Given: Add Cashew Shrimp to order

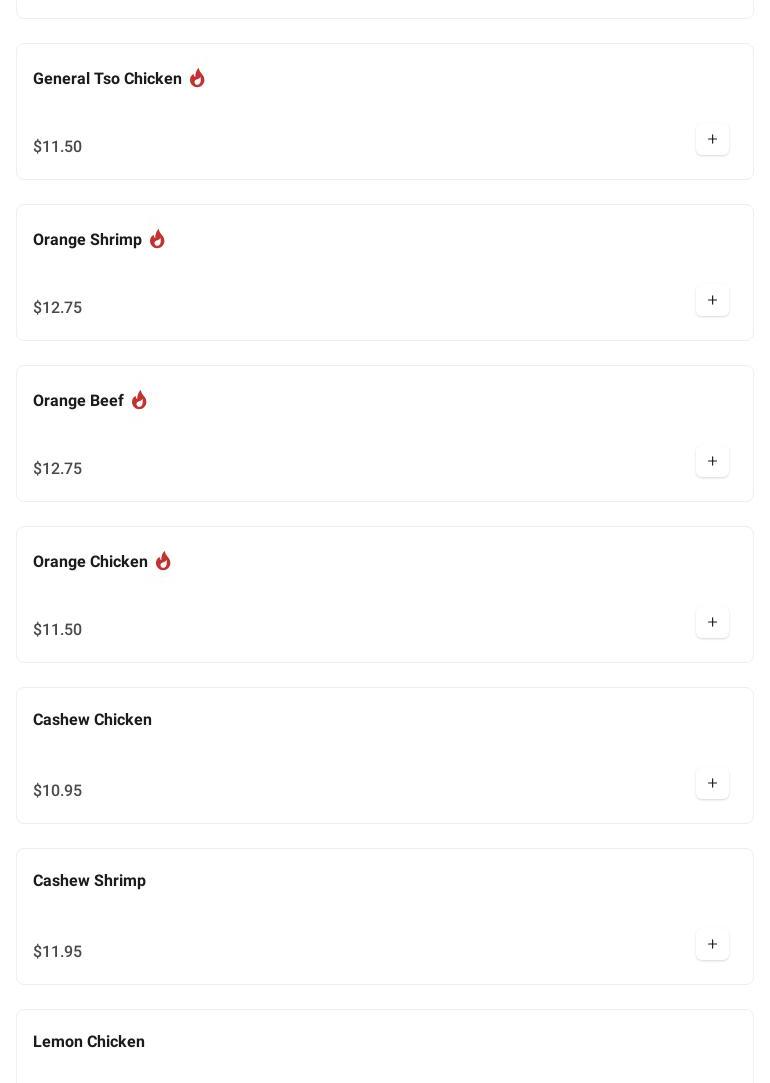Looking at the screenshot, I should tap(712, 945).
